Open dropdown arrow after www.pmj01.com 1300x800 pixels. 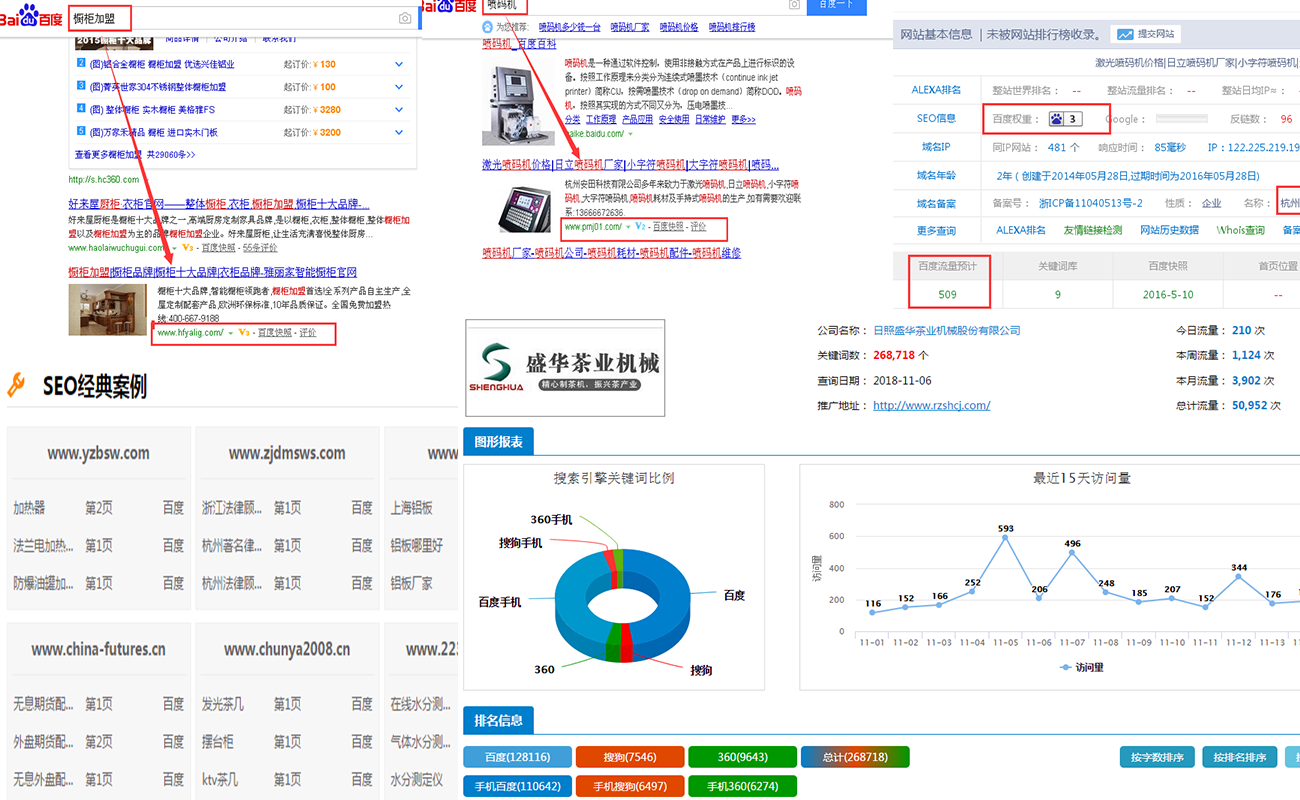pos(628,227)
